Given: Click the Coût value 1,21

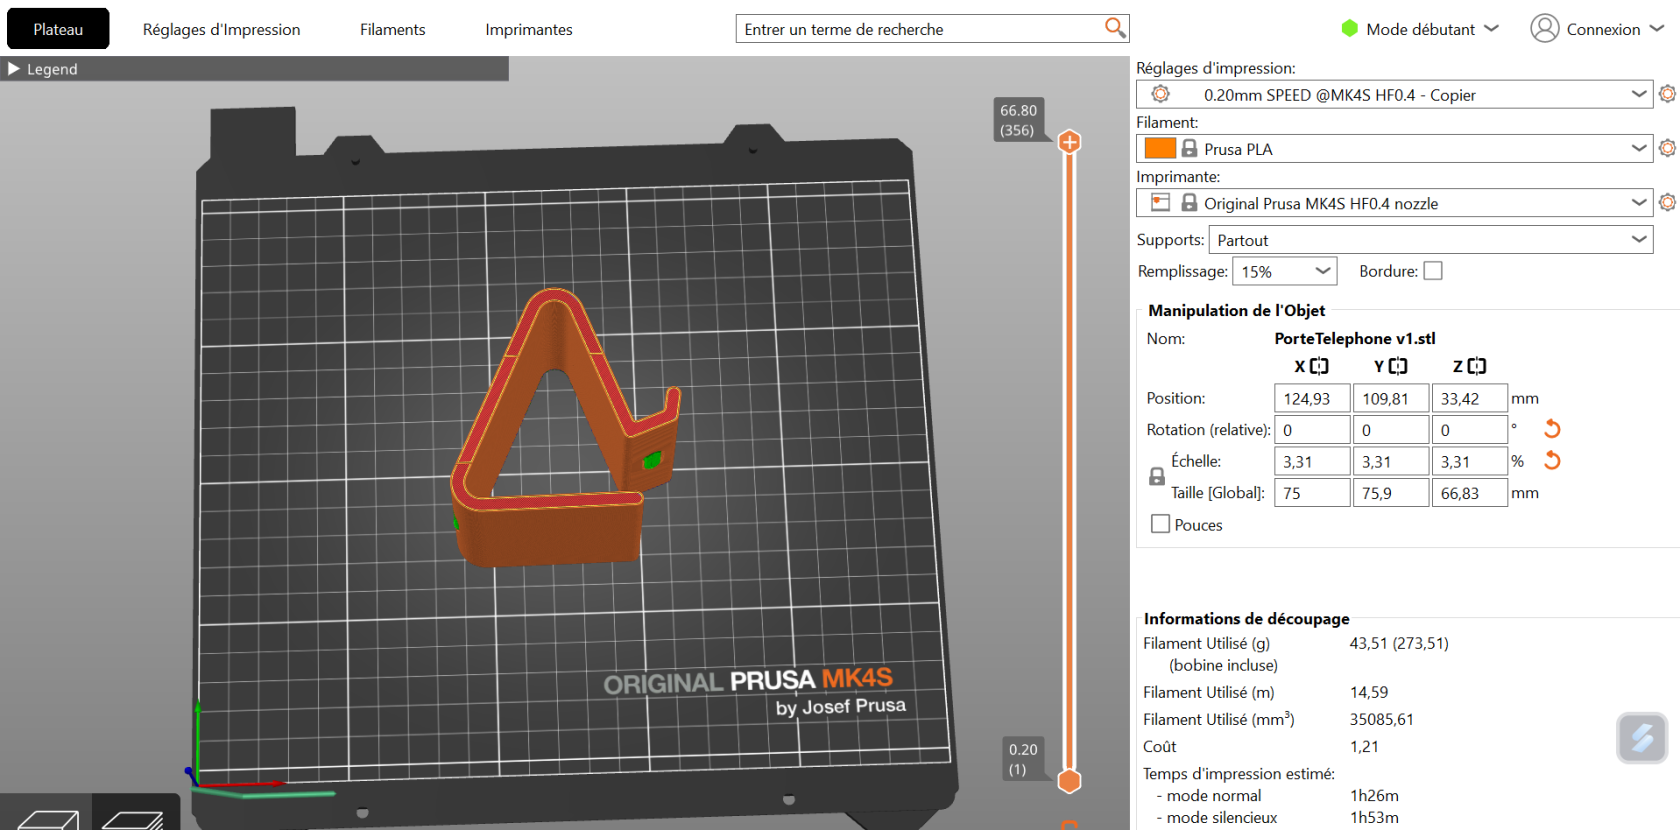Looking at the screenshot, I should point(1364,746).
